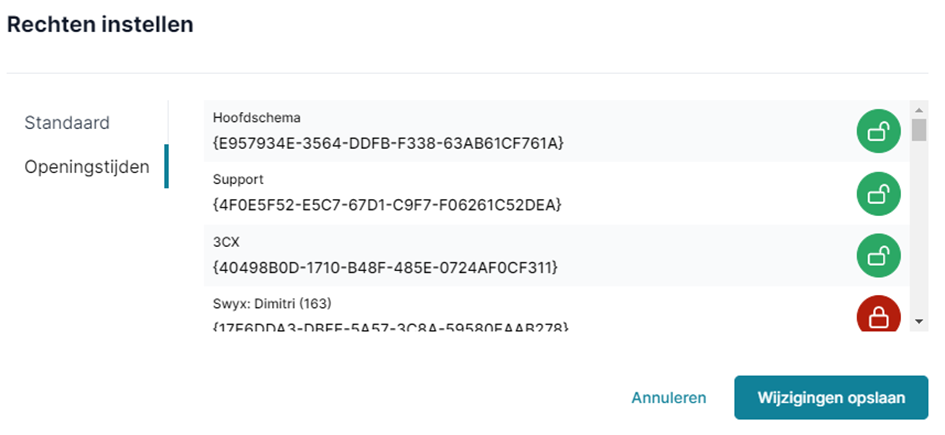The height and width of the screenshot is (435, 945).
Task: Unlock the red padlock for Swyx: Dimitri
Action: pyautogui.click(x=879, y=313)
